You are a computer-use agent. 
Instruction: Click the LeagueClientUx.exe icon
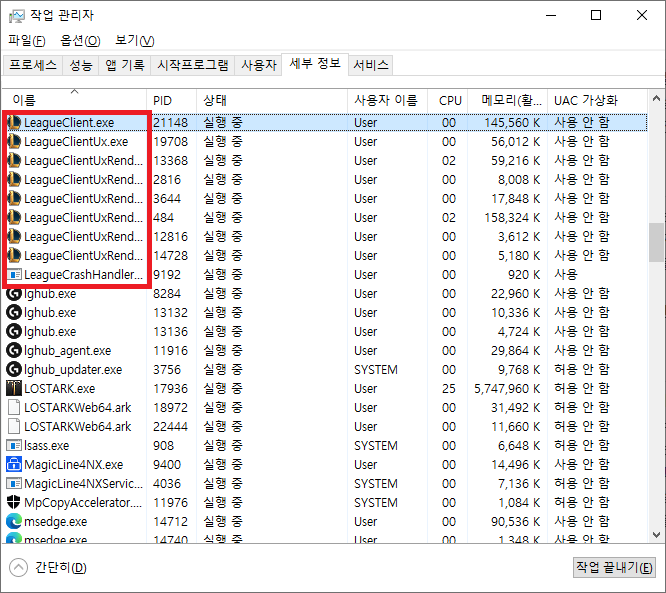(14, 141)
